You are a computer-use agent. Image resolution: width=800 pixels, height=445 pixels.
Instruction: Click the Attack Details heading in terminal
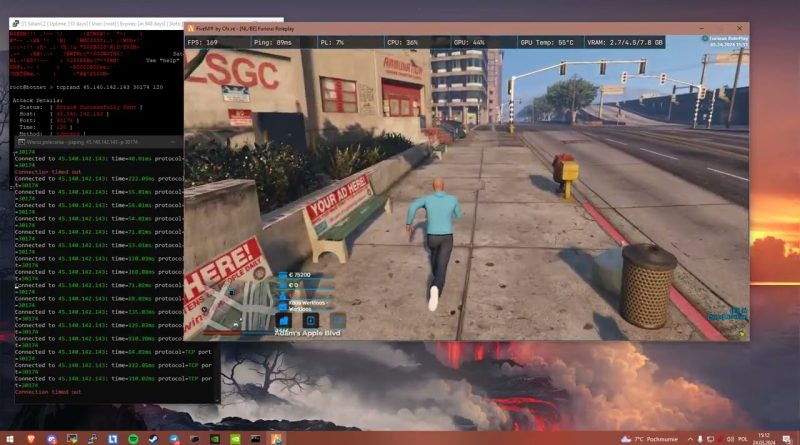37,101
